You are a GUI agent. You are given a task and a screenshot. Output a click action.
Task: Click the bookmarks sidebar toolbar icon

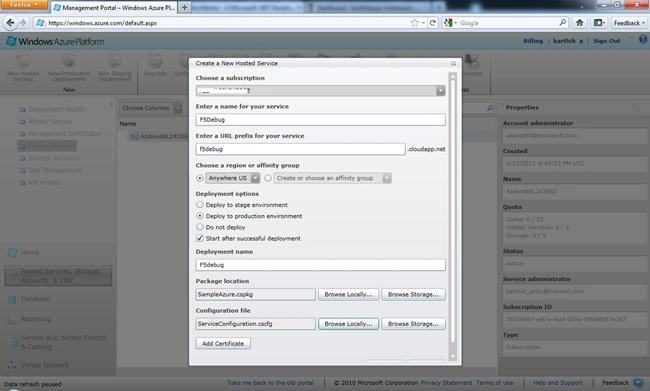(x=599, y=23)
